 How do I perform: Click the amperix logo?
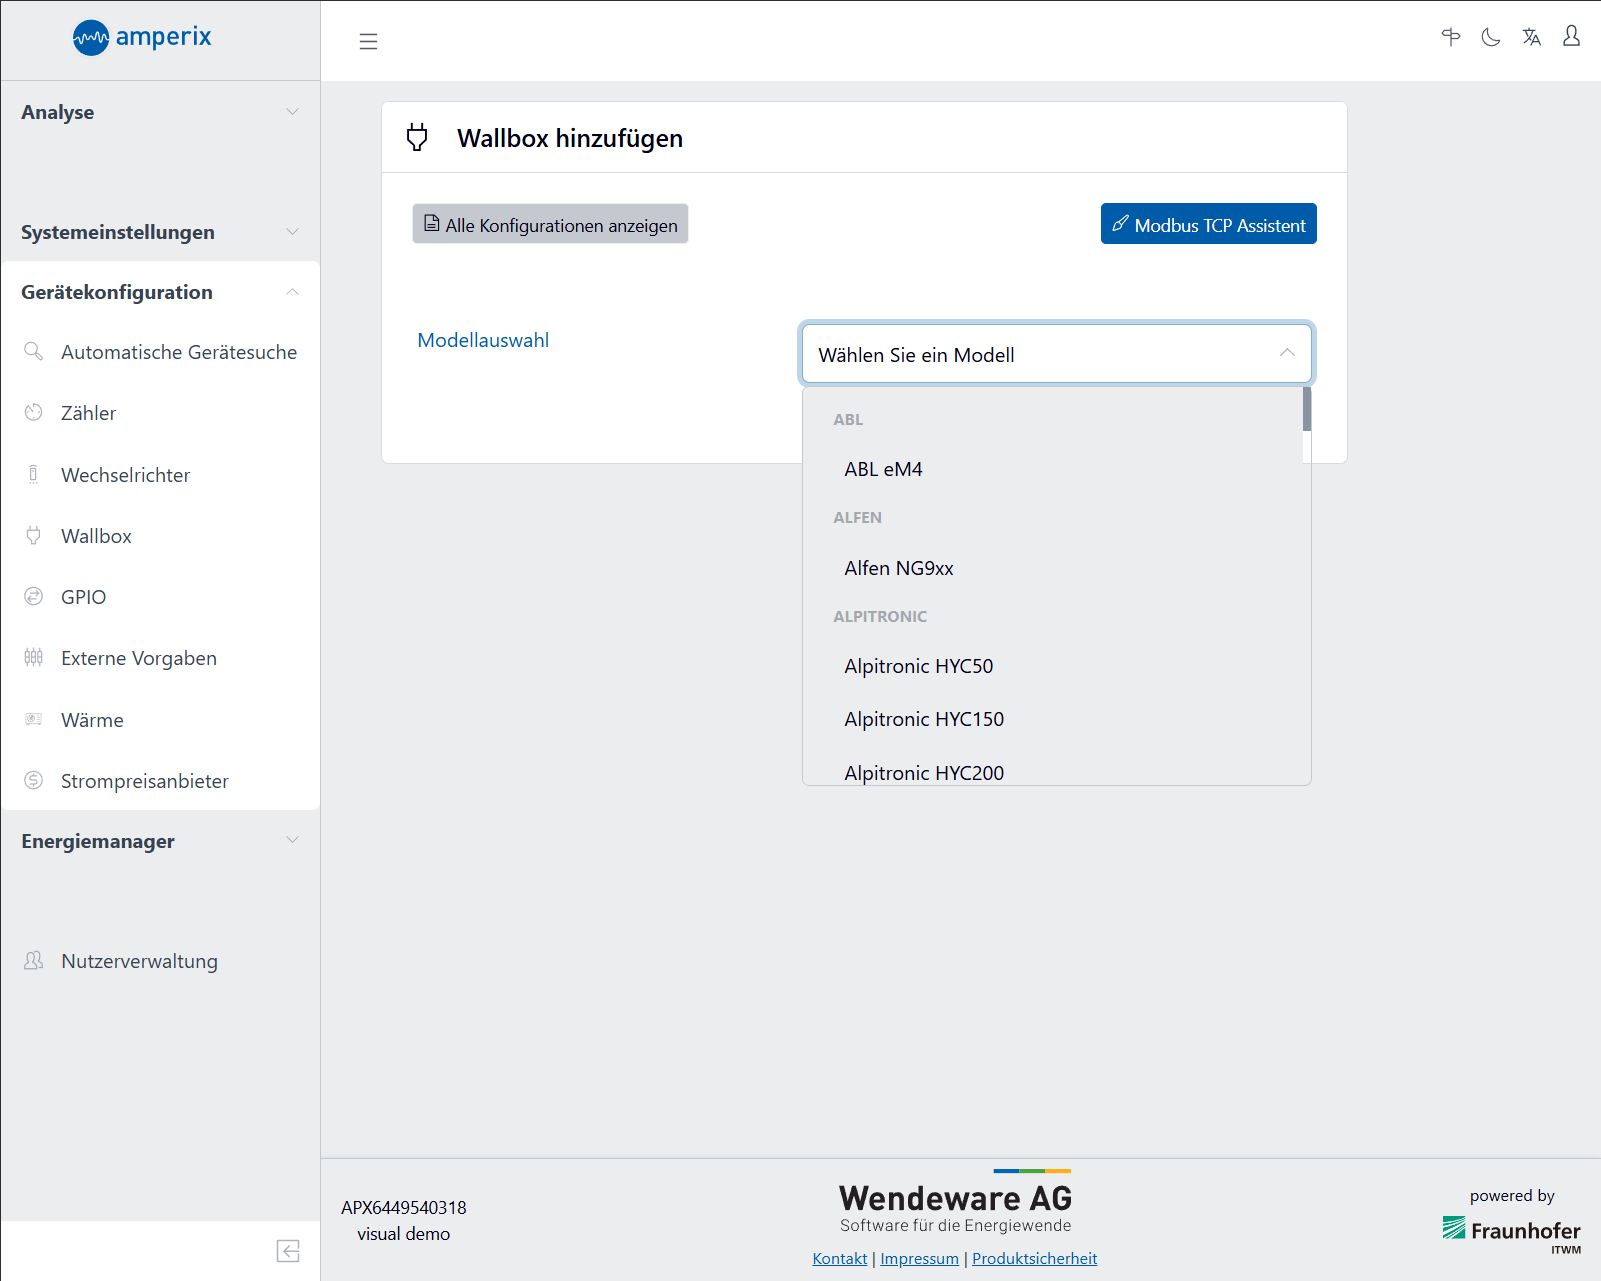click(142, 38)
